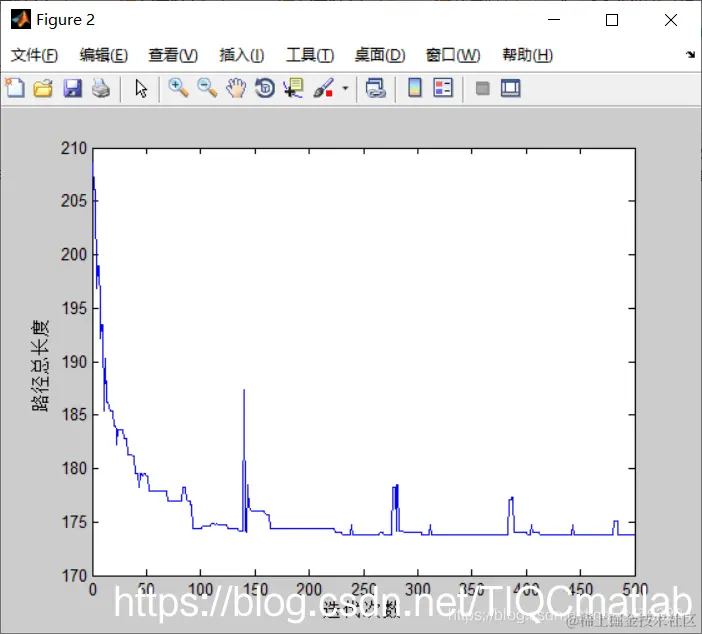Click the y-axis tick label 210
The height and width of the screenshot is (634, 702).
74,148
